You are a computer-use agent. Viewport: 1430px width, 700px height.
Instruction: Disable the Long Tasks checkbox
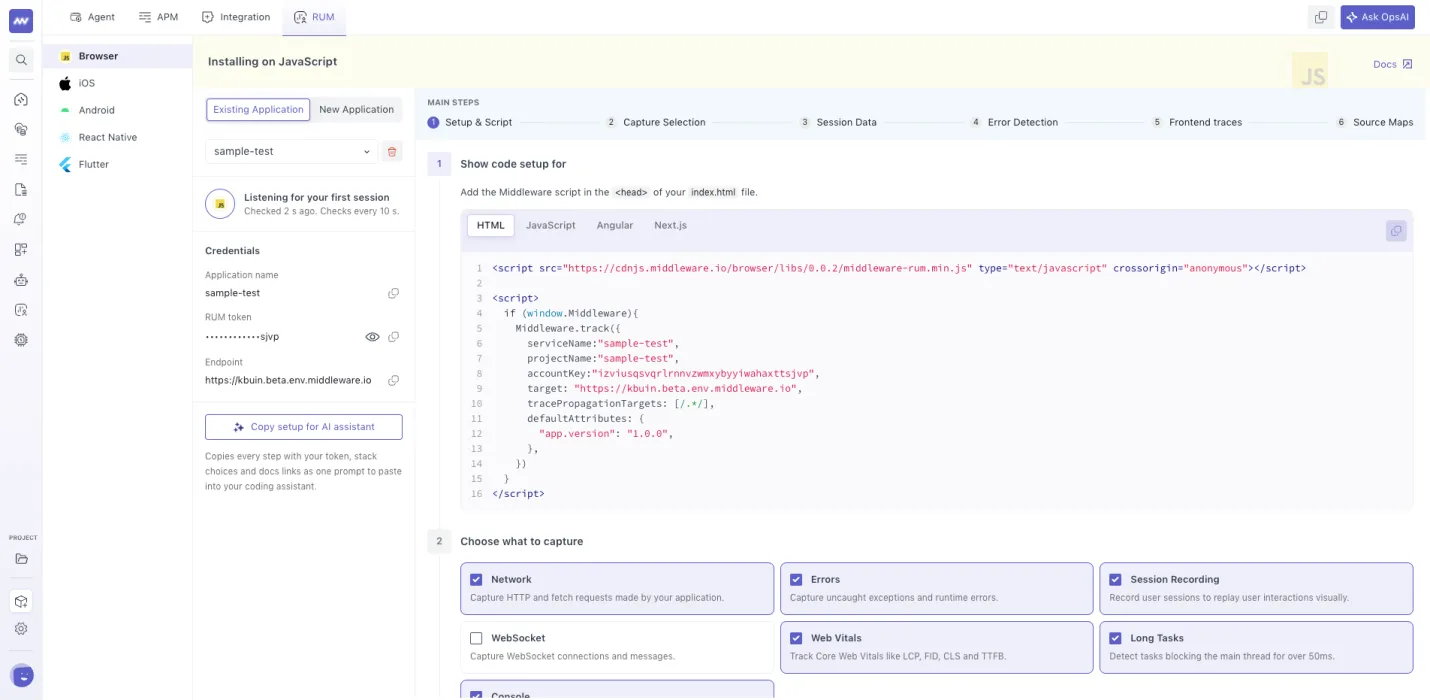click(1116, 638)
